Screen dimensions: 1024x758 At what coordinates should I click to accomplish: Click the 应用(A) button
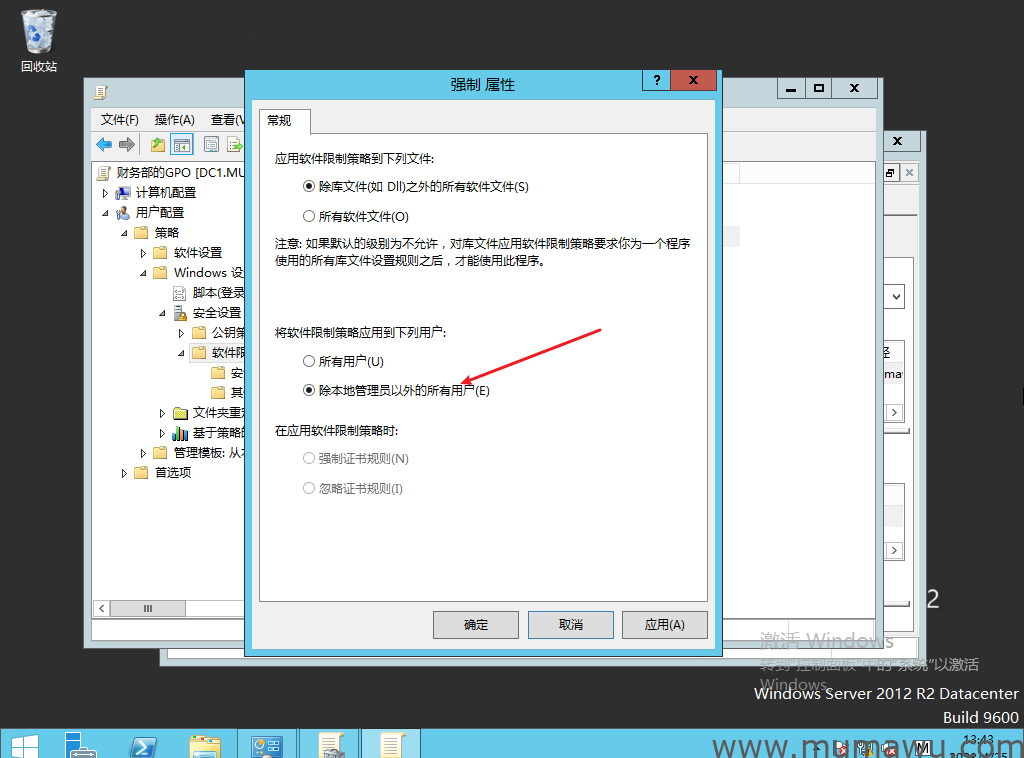click(664, 625)
